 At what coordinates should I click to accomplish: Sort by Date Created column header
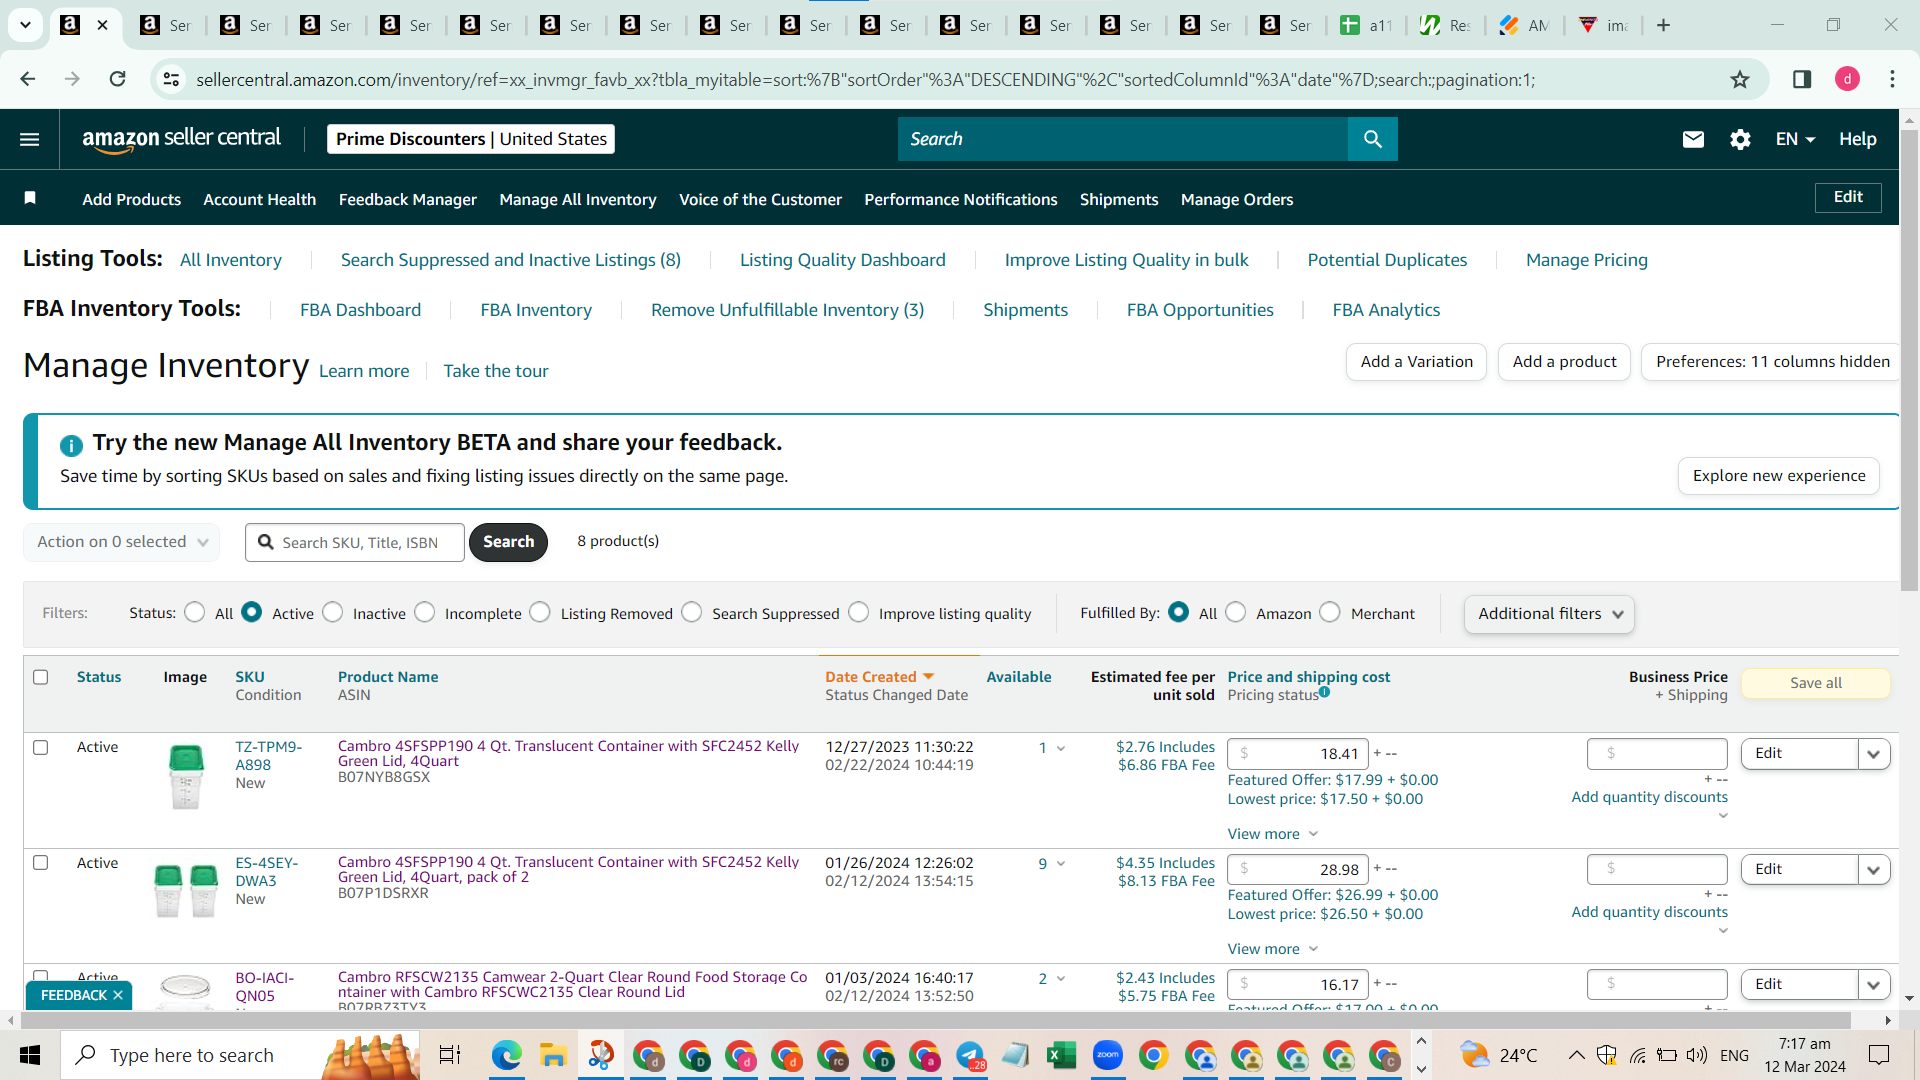tap(879, 677)
